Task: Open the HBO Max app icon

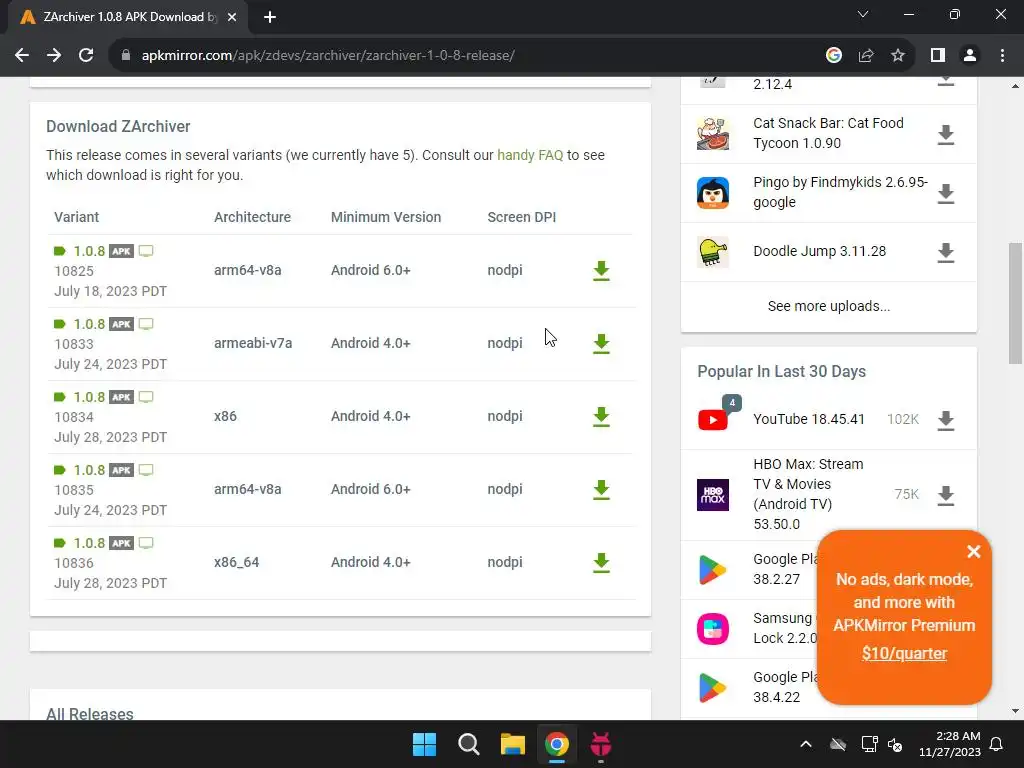Action: (x=712, y=494)
